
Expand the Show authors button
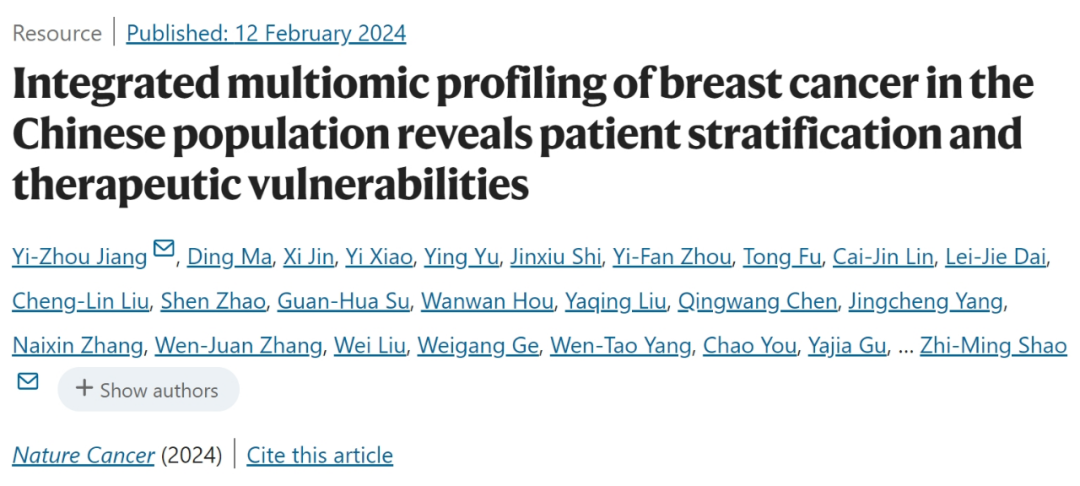tap(148, 390)
